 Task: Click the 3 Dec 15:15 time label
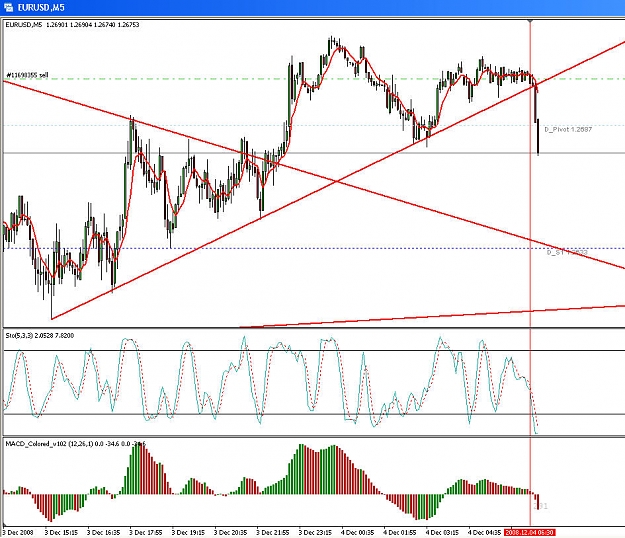[x=61, y=532]
